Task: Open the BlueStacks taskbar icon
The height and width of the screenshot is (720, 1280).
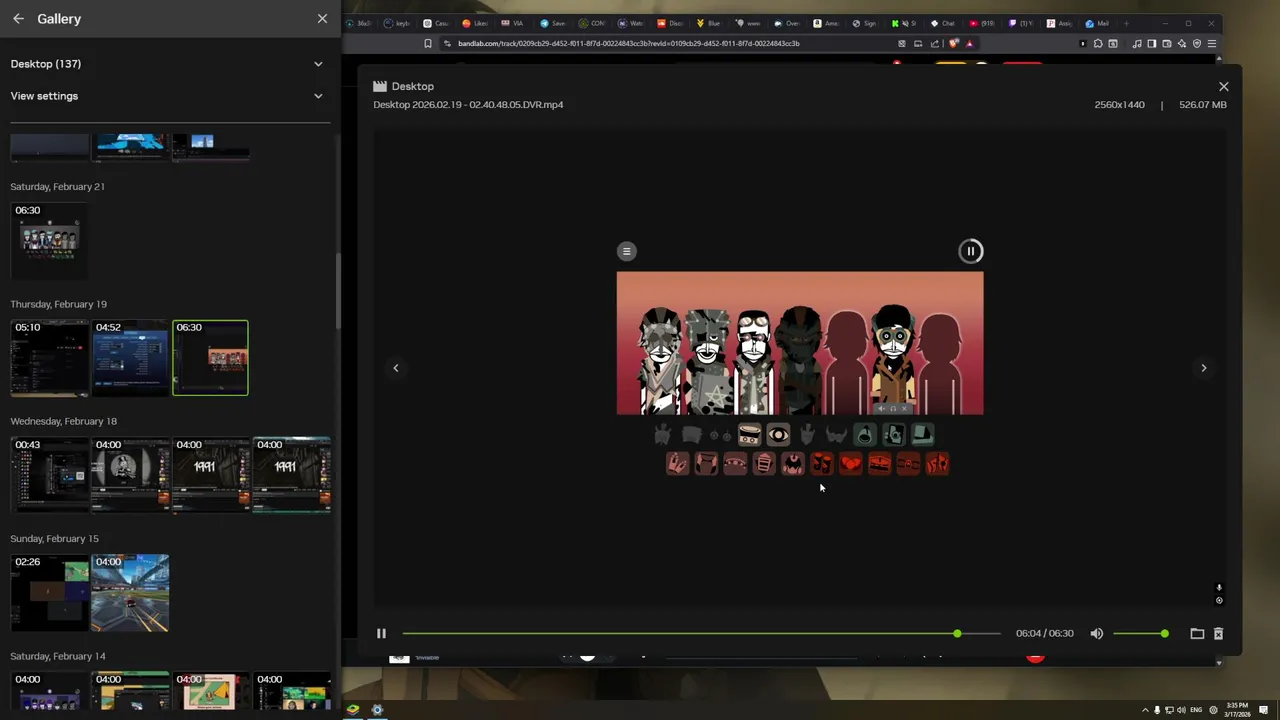Action: coord(353,710)
